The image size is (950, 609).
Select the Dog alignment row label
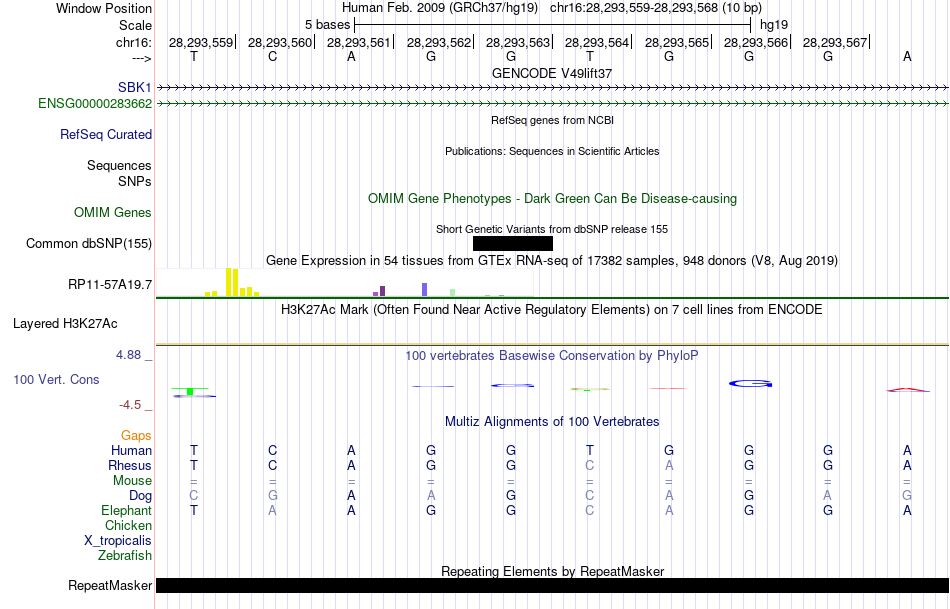coord(140,496)
